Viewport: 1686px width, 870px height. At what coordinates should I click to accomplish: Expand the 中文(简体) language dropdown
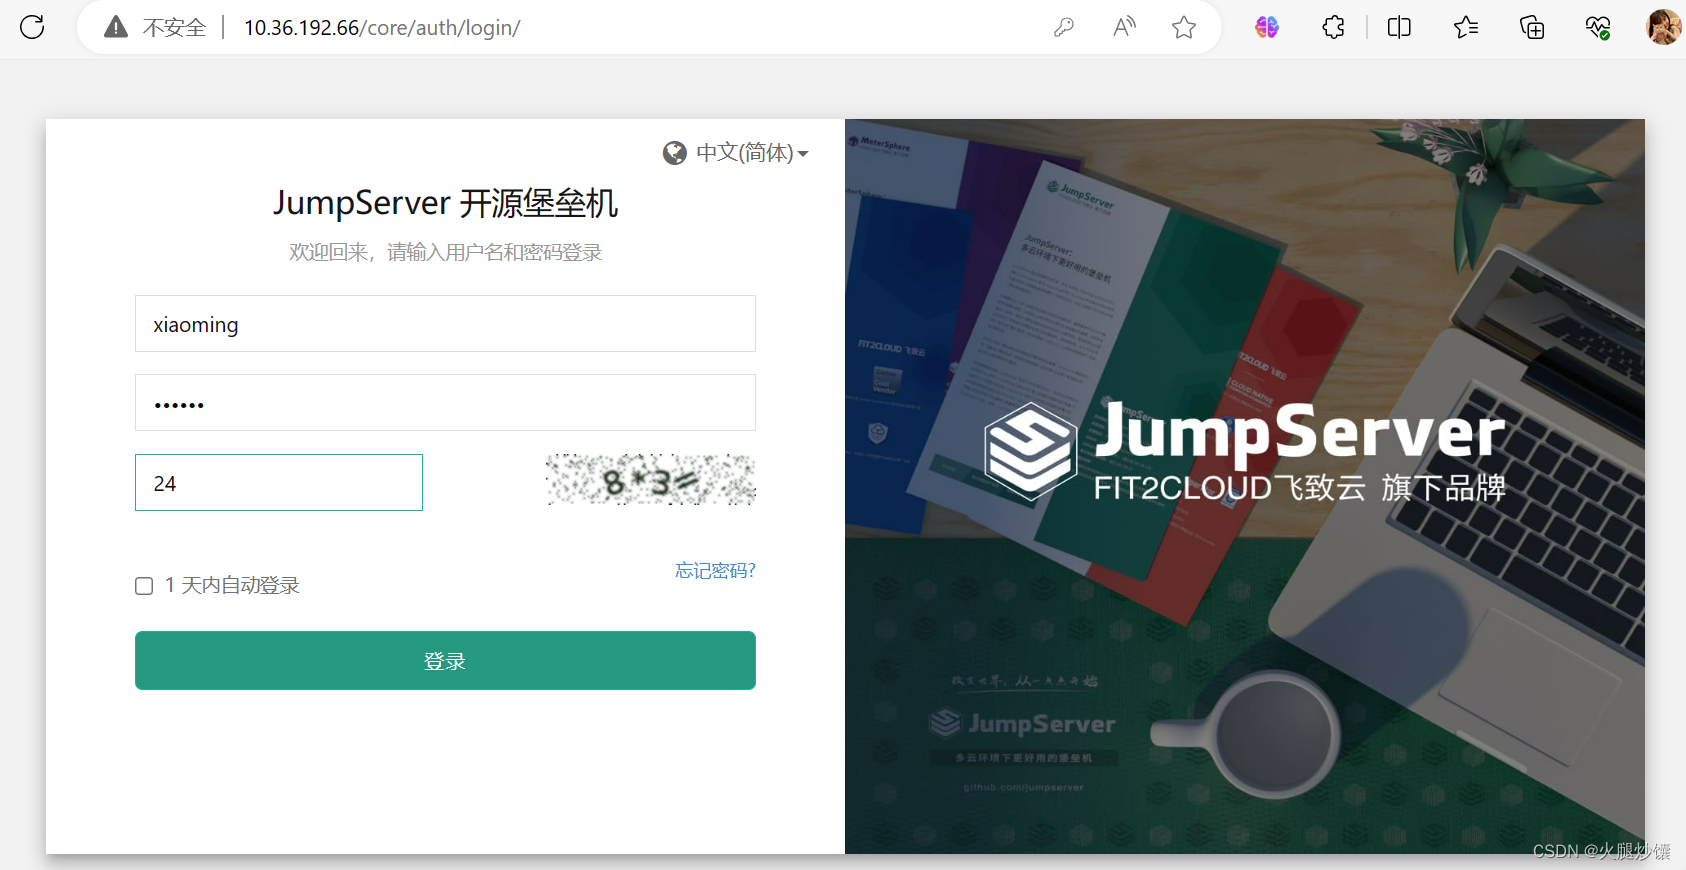752,153
